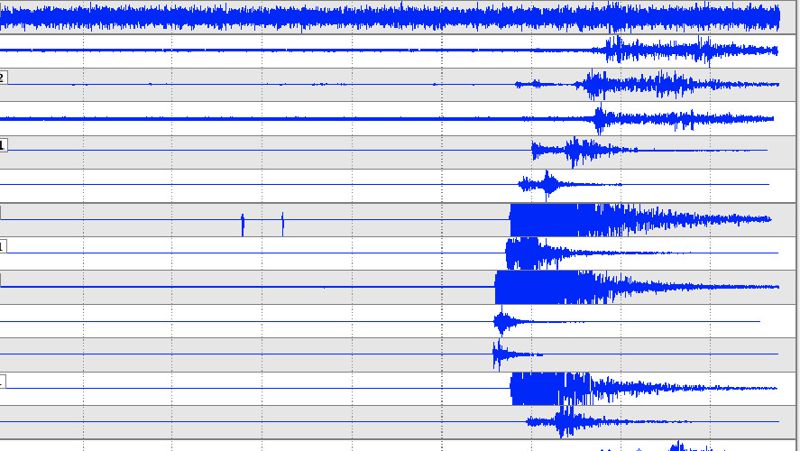Click the saturated block start on the two-spike trace
Screen dimensions: 800x451
coord(513,219)
